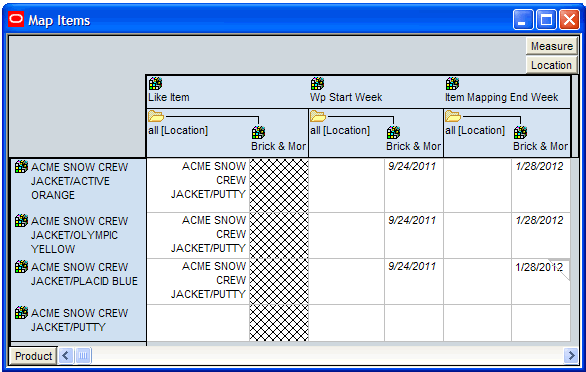Click the empty Like Item cell in JACKET/PUTTY row

tap(198, 323)
